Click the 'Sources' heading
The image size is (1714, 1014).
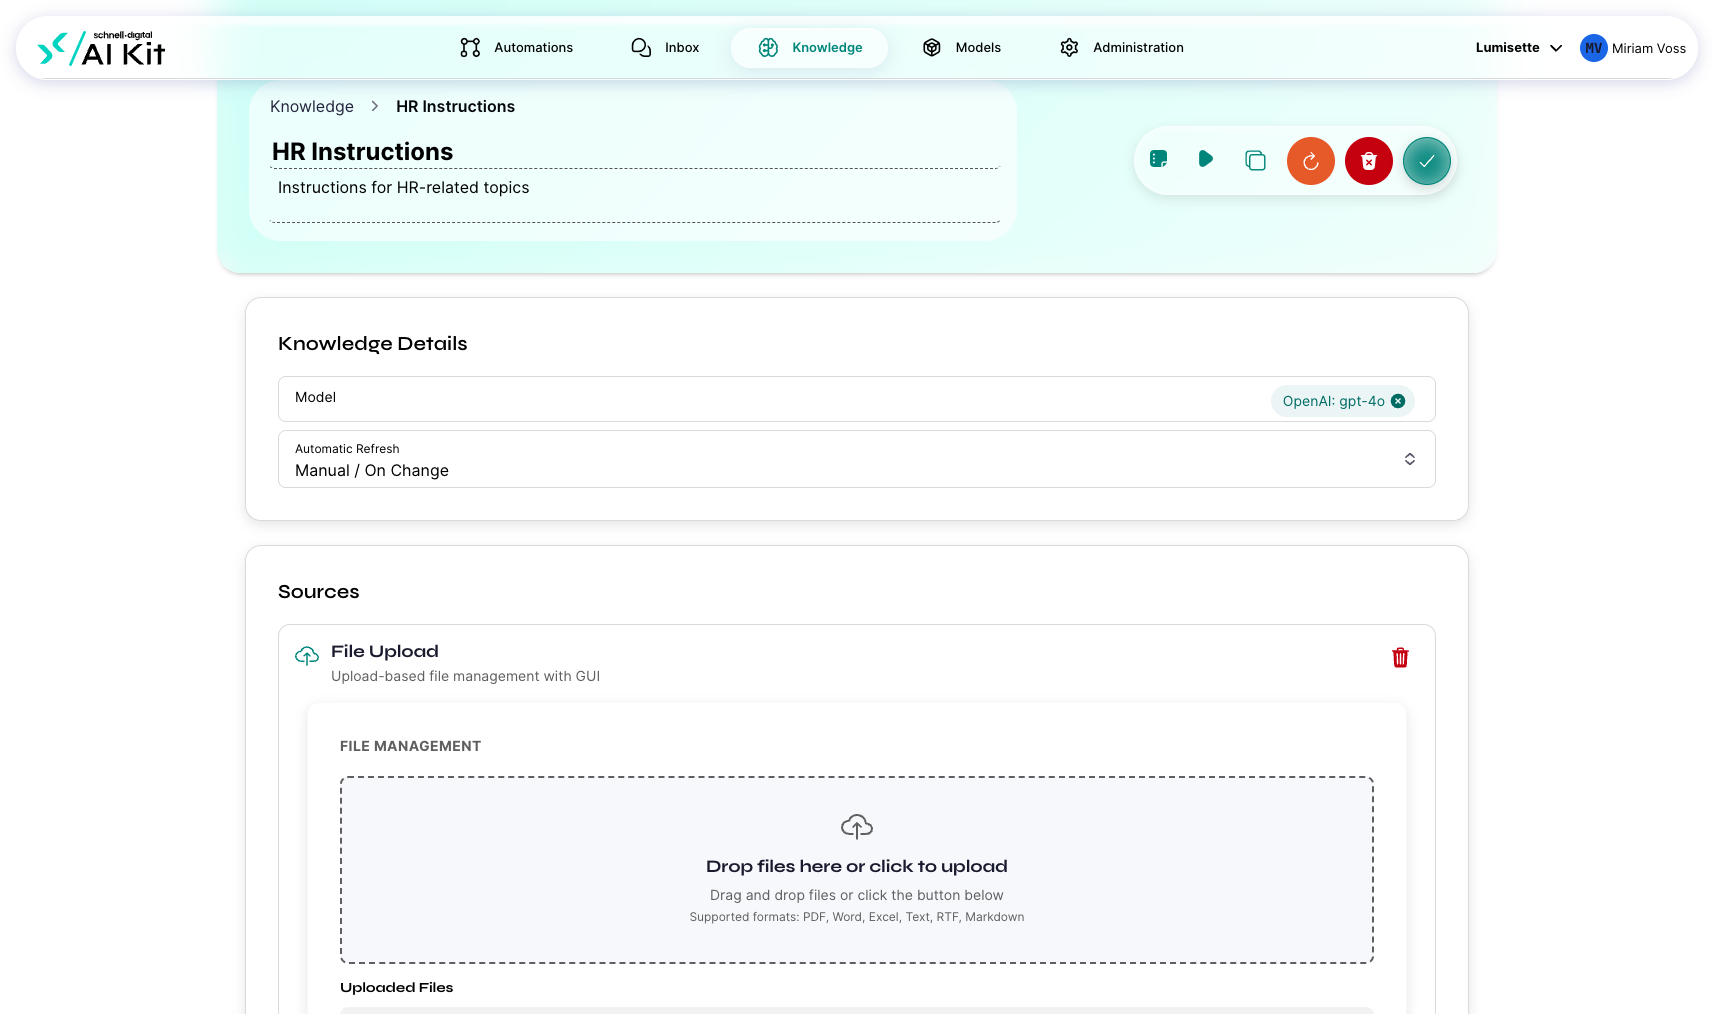click(318, 591)
